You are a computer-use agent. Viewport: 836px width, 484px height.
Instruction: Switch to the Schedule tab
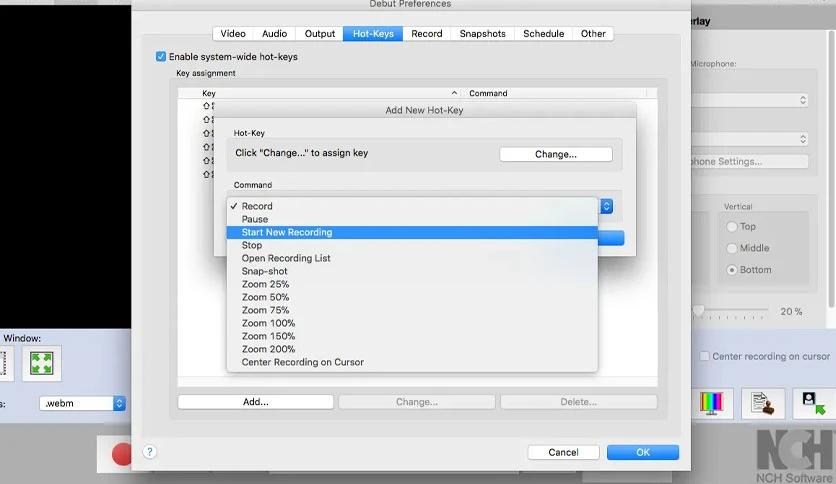[x=543, y=34]
